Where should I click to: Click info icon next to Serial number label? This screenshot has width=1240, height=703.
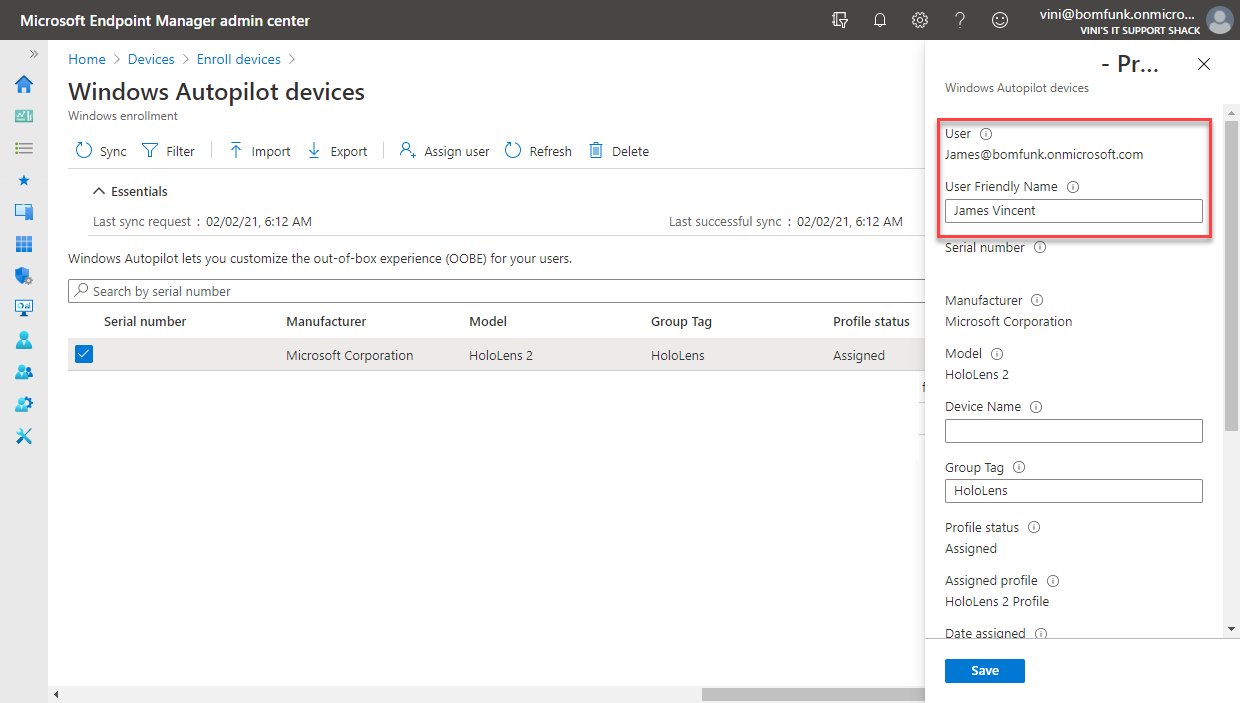1040,248
